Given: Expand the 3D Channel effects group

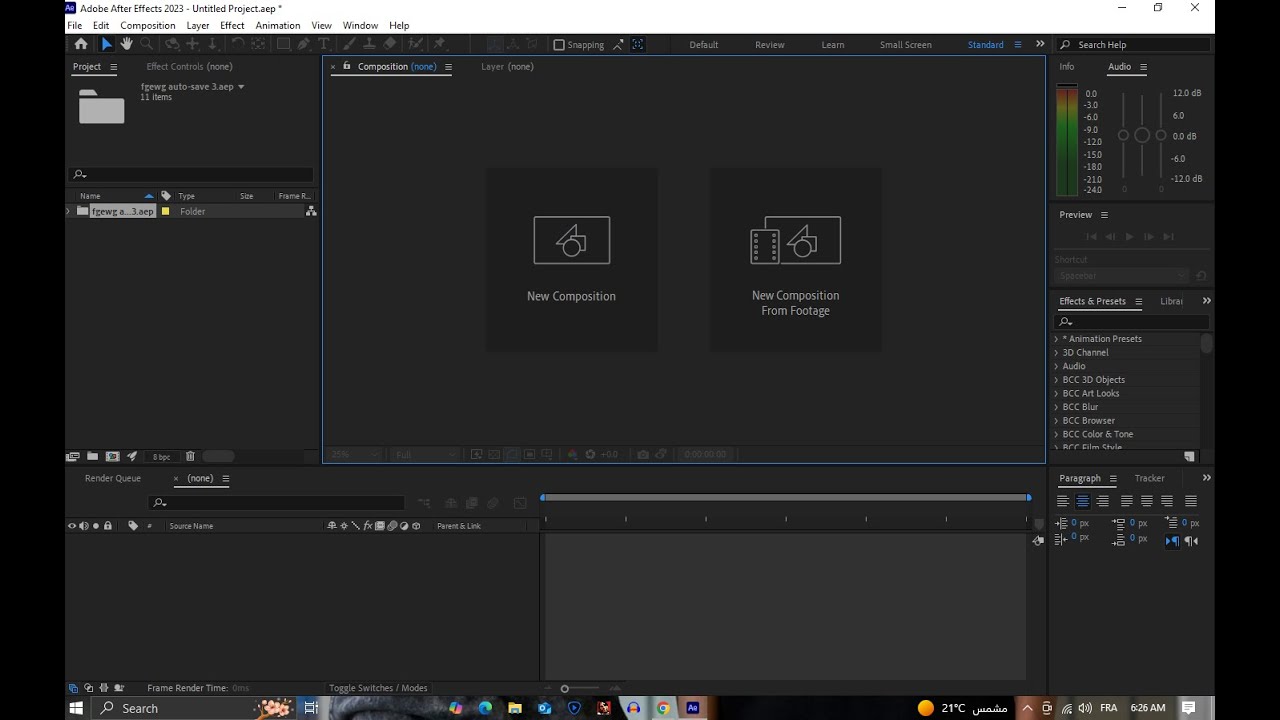Looking at the screenshot, I should point(1056,353).
